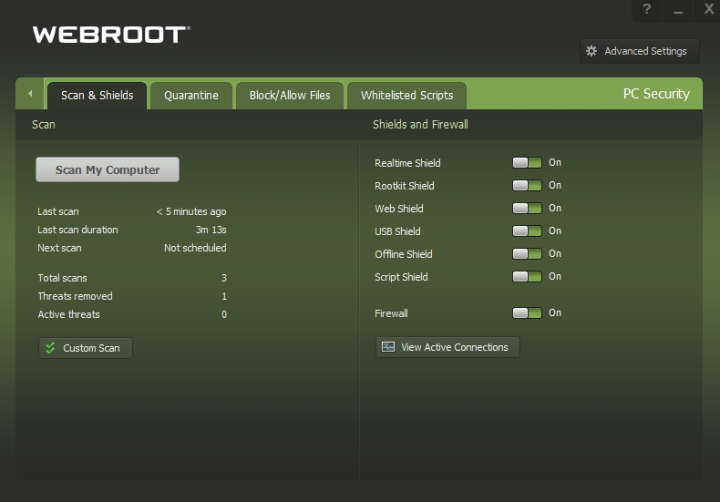Click the 'Last scan duration' label
The width and height of the screenshot is (720, 502).
point(78,230)
